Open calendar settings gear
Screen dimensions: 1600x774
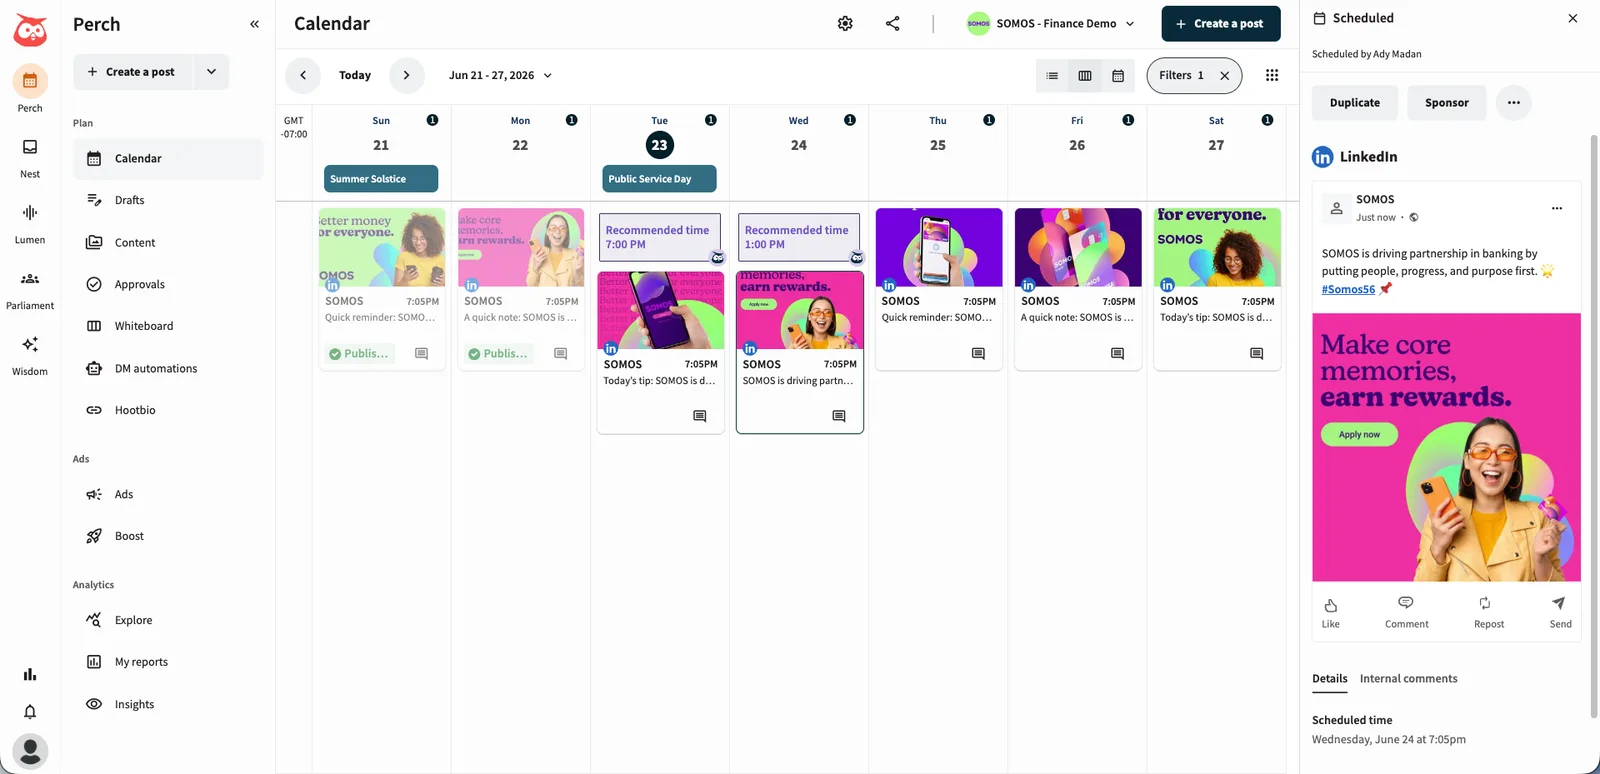point(845,24)
